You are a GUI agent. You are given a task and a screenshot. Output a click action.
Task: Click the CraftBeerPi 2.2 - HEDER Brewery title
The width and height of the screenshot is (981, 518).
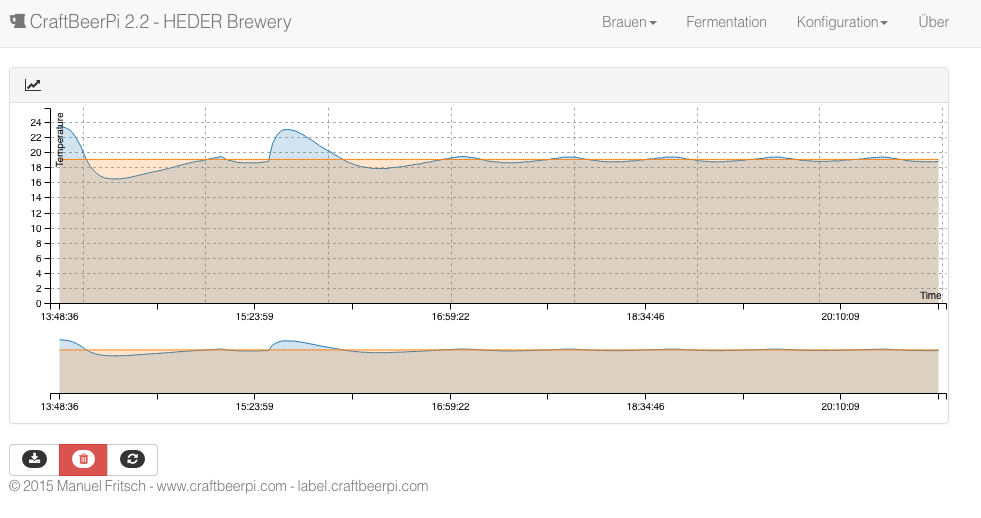[160, 22]
